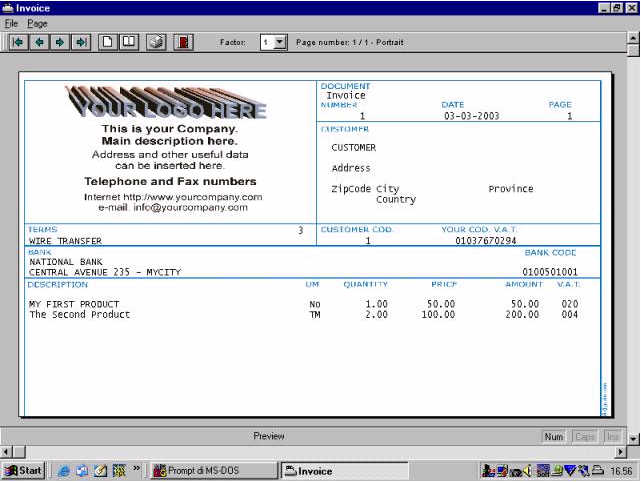Open Outlook Express quick launch icon

[x=82, y=471]
